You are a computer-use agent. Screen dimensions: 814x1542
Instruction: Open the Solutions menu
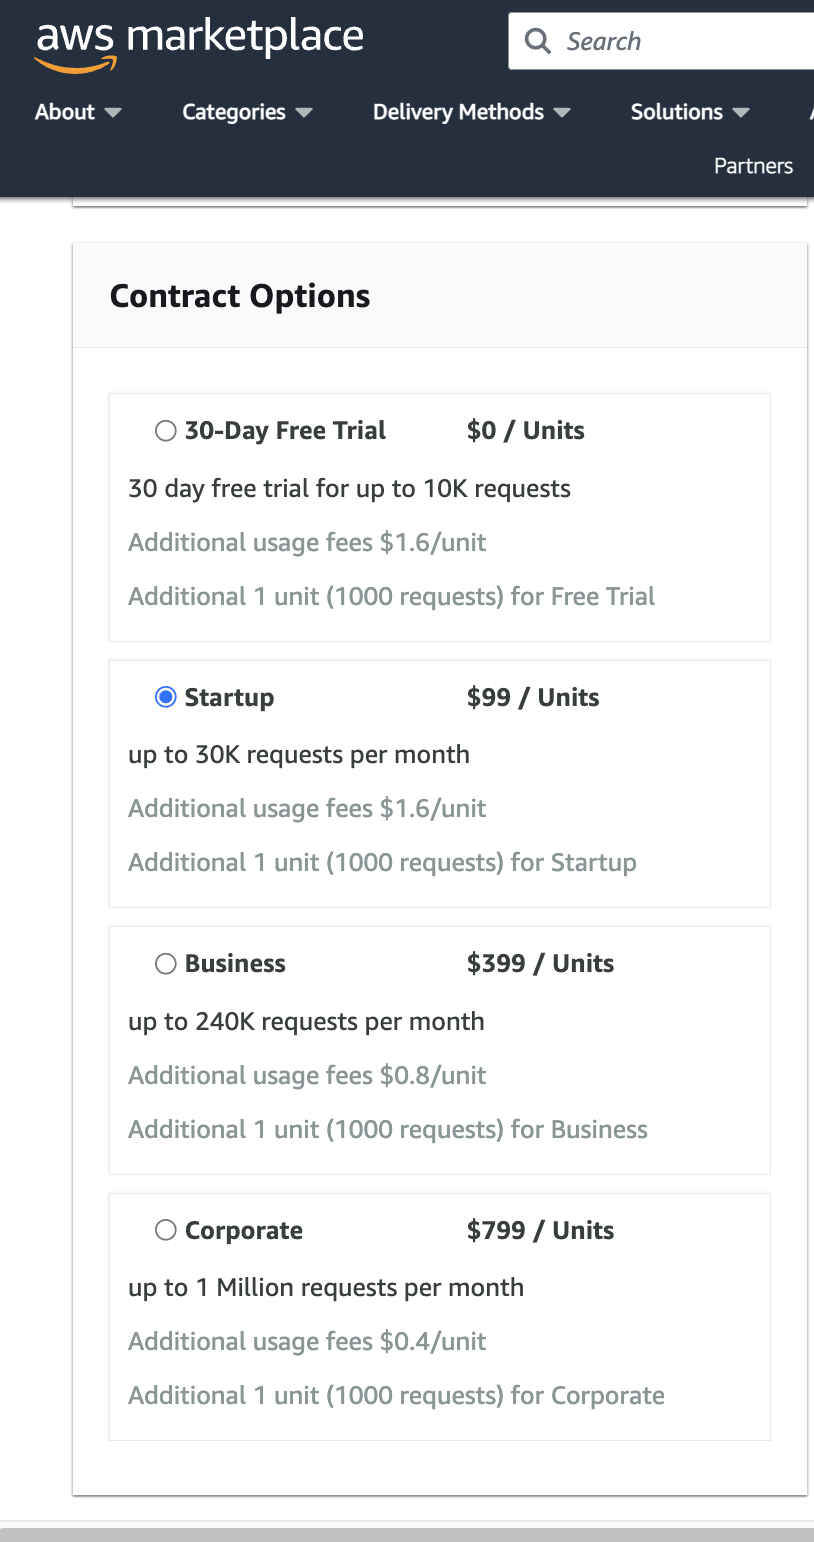(x=676, y=112)
